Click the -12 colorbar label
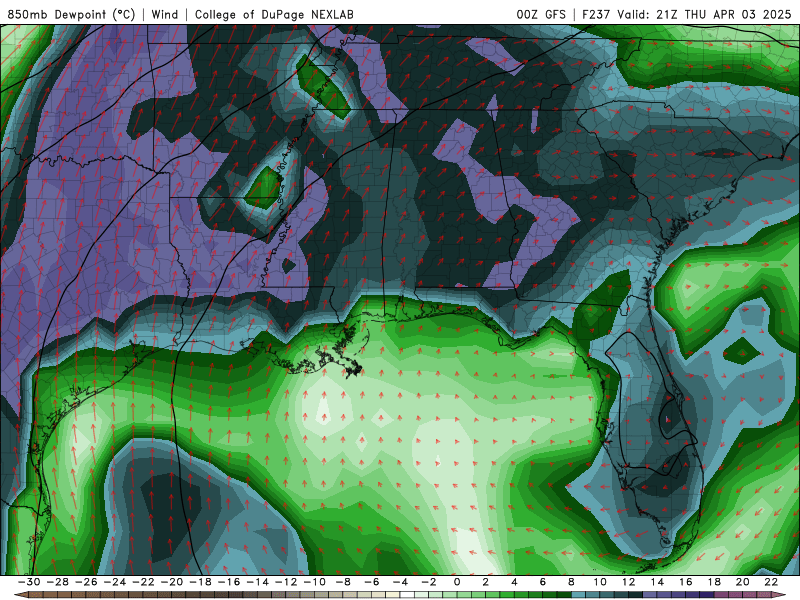 pyautogui.click(x=286, y=582)
